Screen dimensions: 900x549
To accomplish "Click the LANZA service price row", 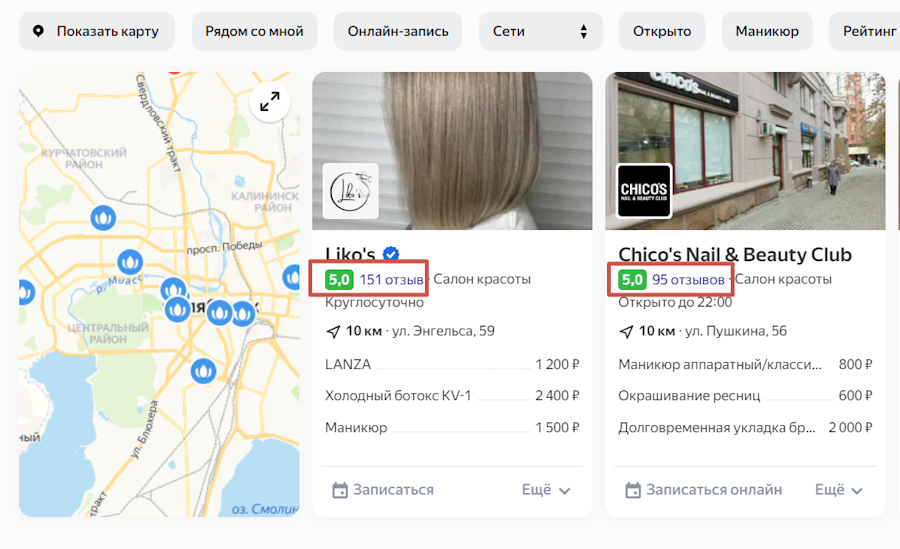I will 452,364.
